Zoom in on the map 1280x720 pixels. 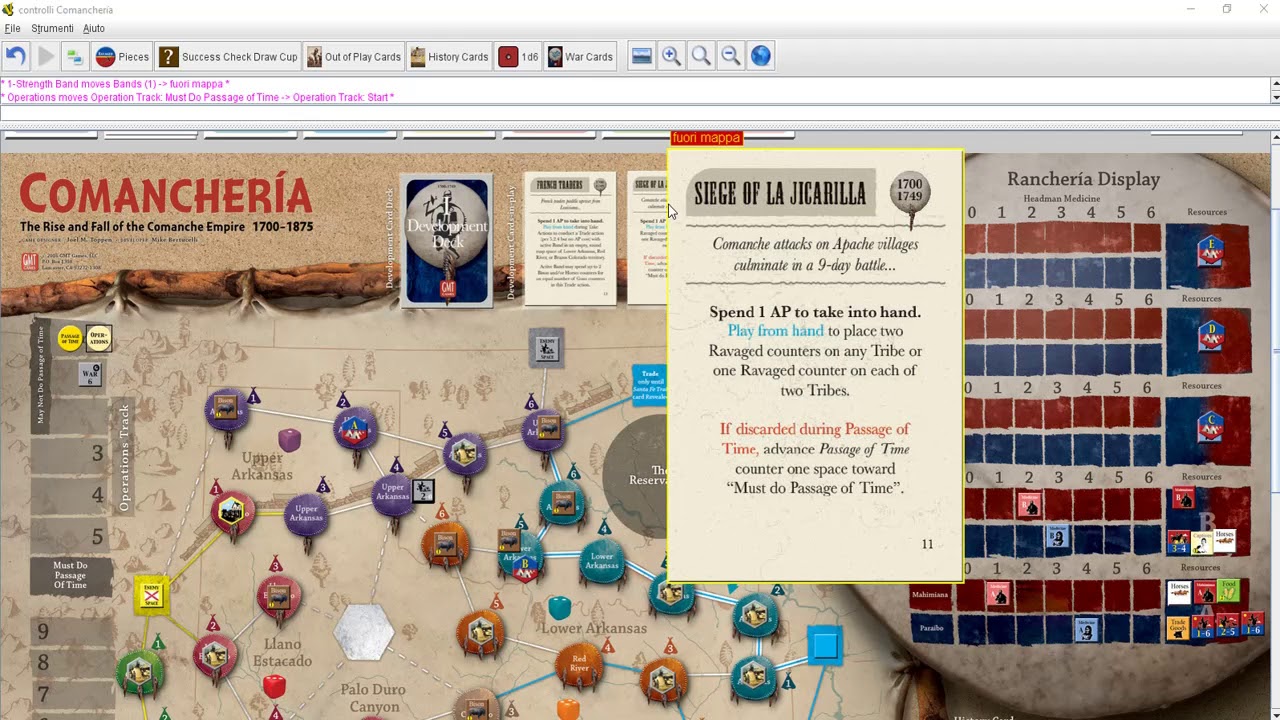tap(672, 57)
